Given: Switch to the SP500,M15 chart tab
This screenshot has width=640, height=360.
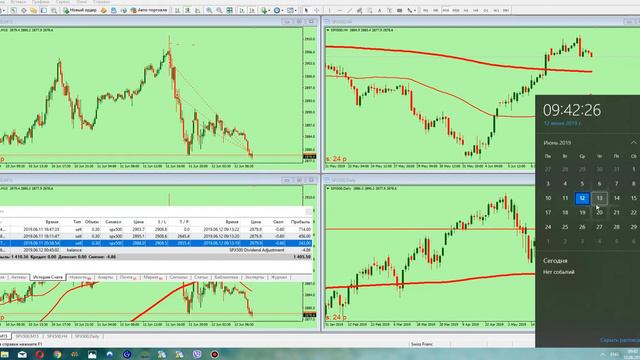Looking at the screenshot, I should [x=27, y=336].
